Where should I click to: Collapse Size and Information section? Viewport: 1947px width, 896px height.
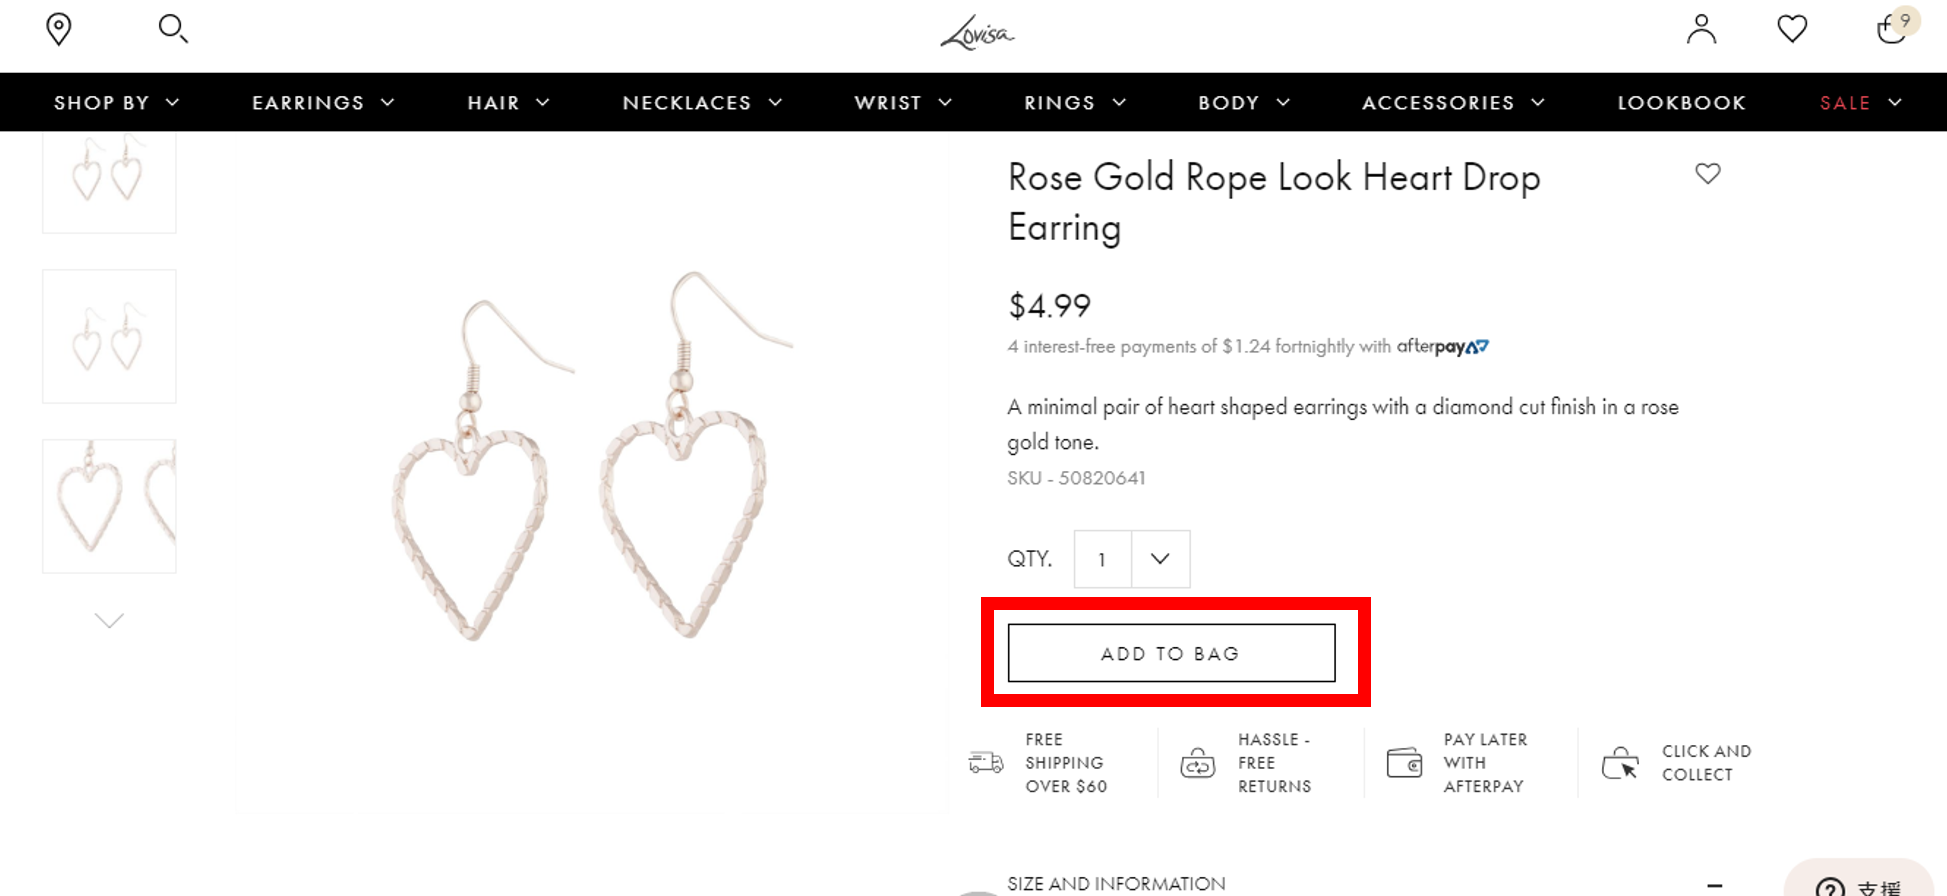1714,885
